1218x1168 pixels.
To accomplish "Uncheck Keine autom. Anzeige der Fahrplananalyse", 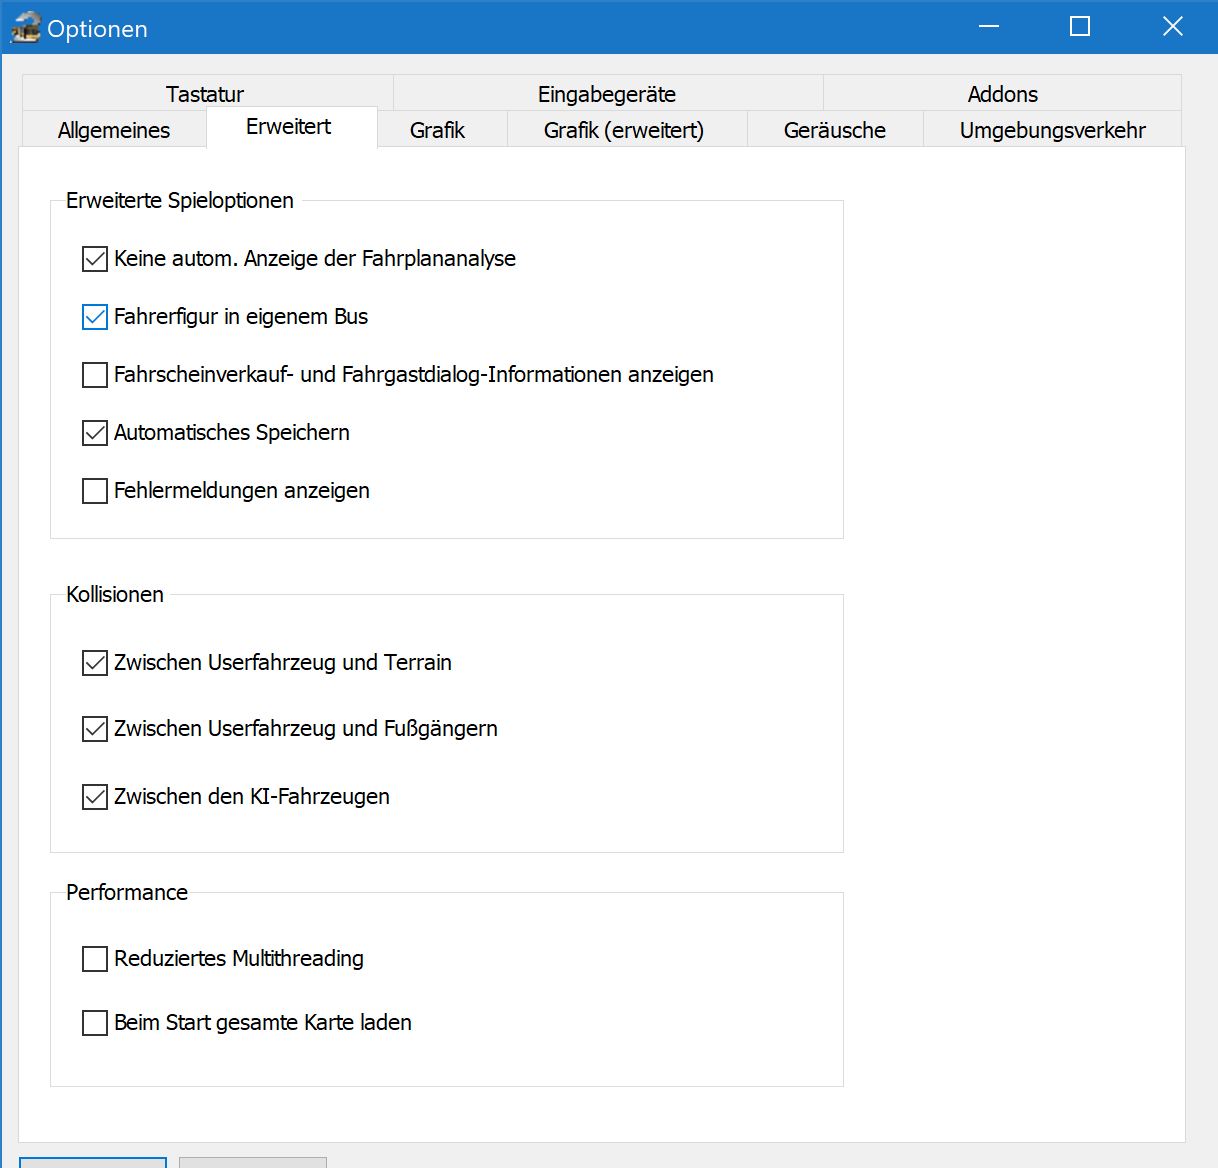I will (95, 259).
